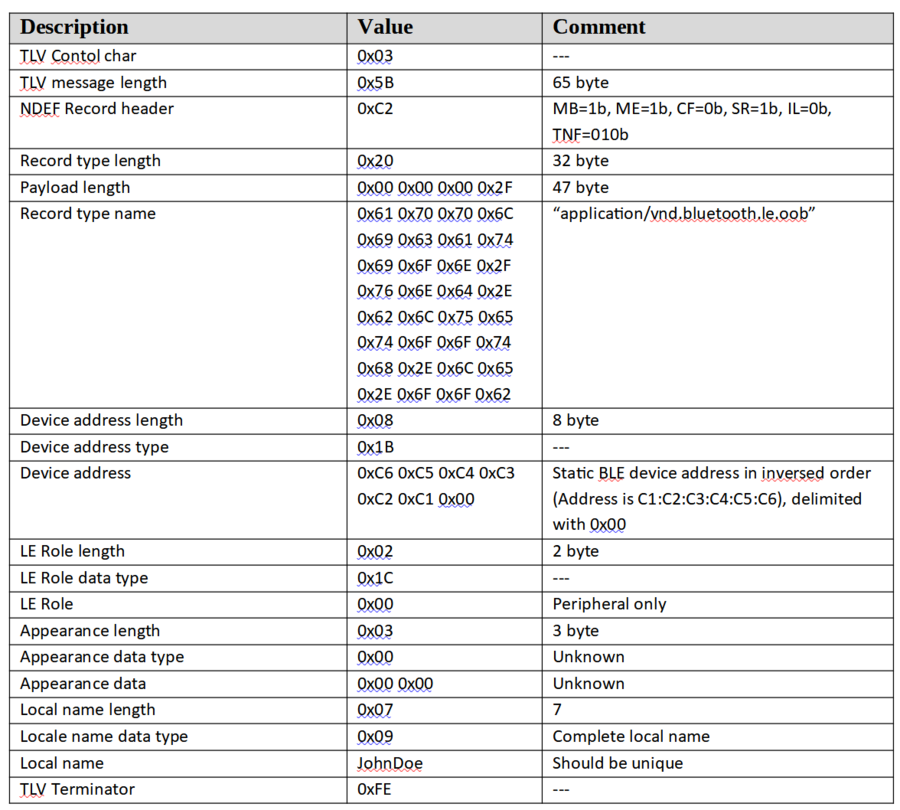Click the Should be unique comment
The width and height of the screenshot is (900, 810).
pyautogui.click(x=617, y=763)
